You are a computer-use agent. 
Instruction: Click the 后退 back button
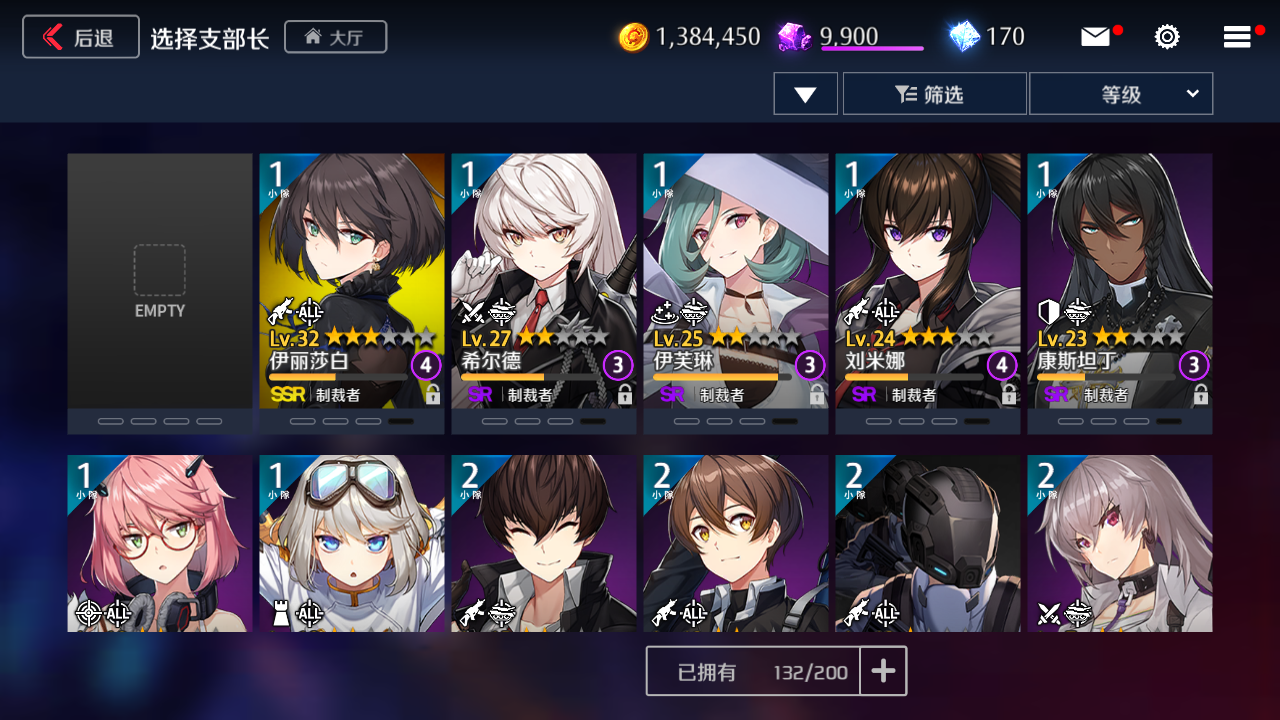[81, 37]
